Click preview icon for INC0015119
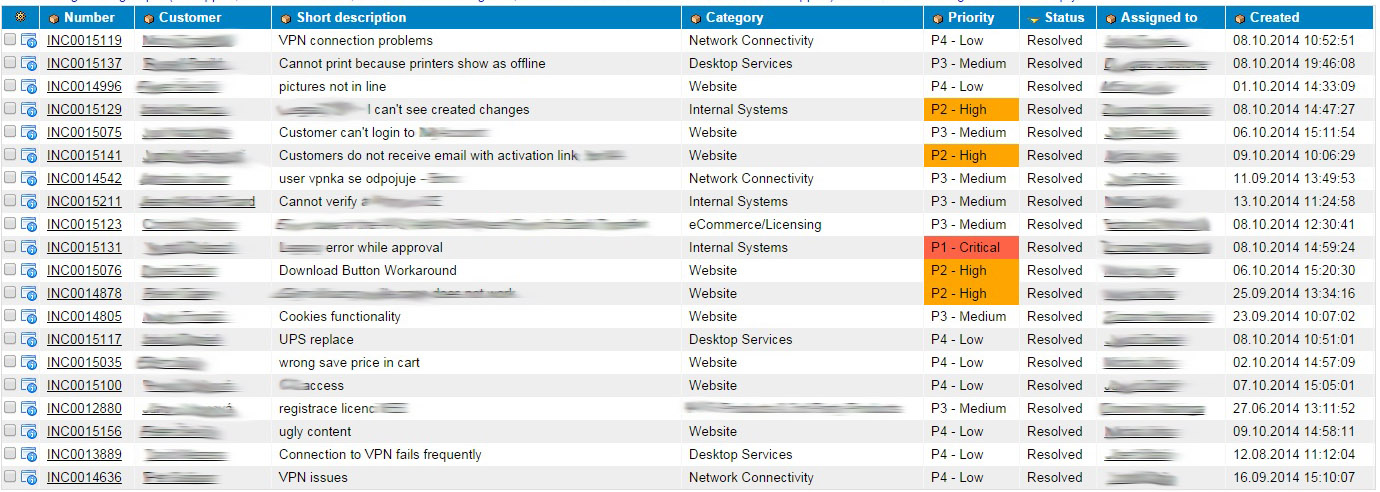The height and width of the screenshot is (492, 1380). click(x=29, y=41)
